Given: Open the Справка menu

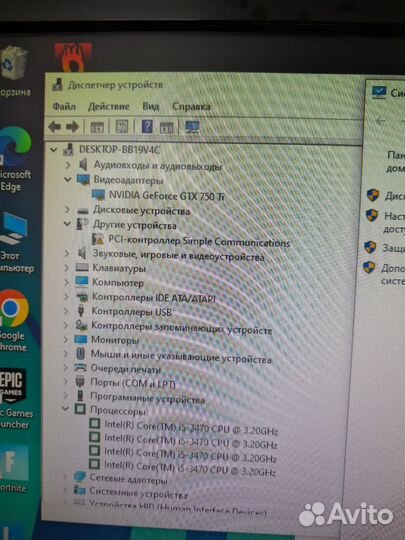Looking at the screenshot, I should click(x=191, y=106).
